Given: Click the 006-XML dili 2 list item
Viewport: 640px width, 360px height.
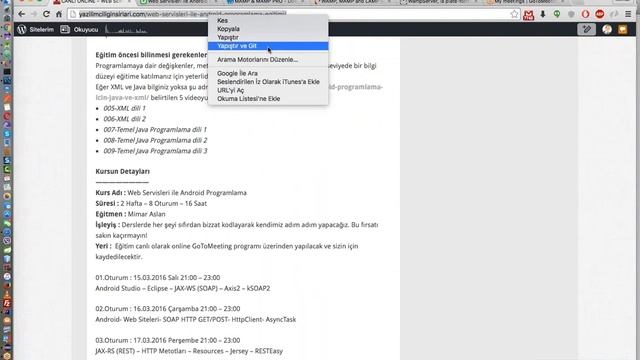Looking at the screenshot, I should tap(124, 119).
